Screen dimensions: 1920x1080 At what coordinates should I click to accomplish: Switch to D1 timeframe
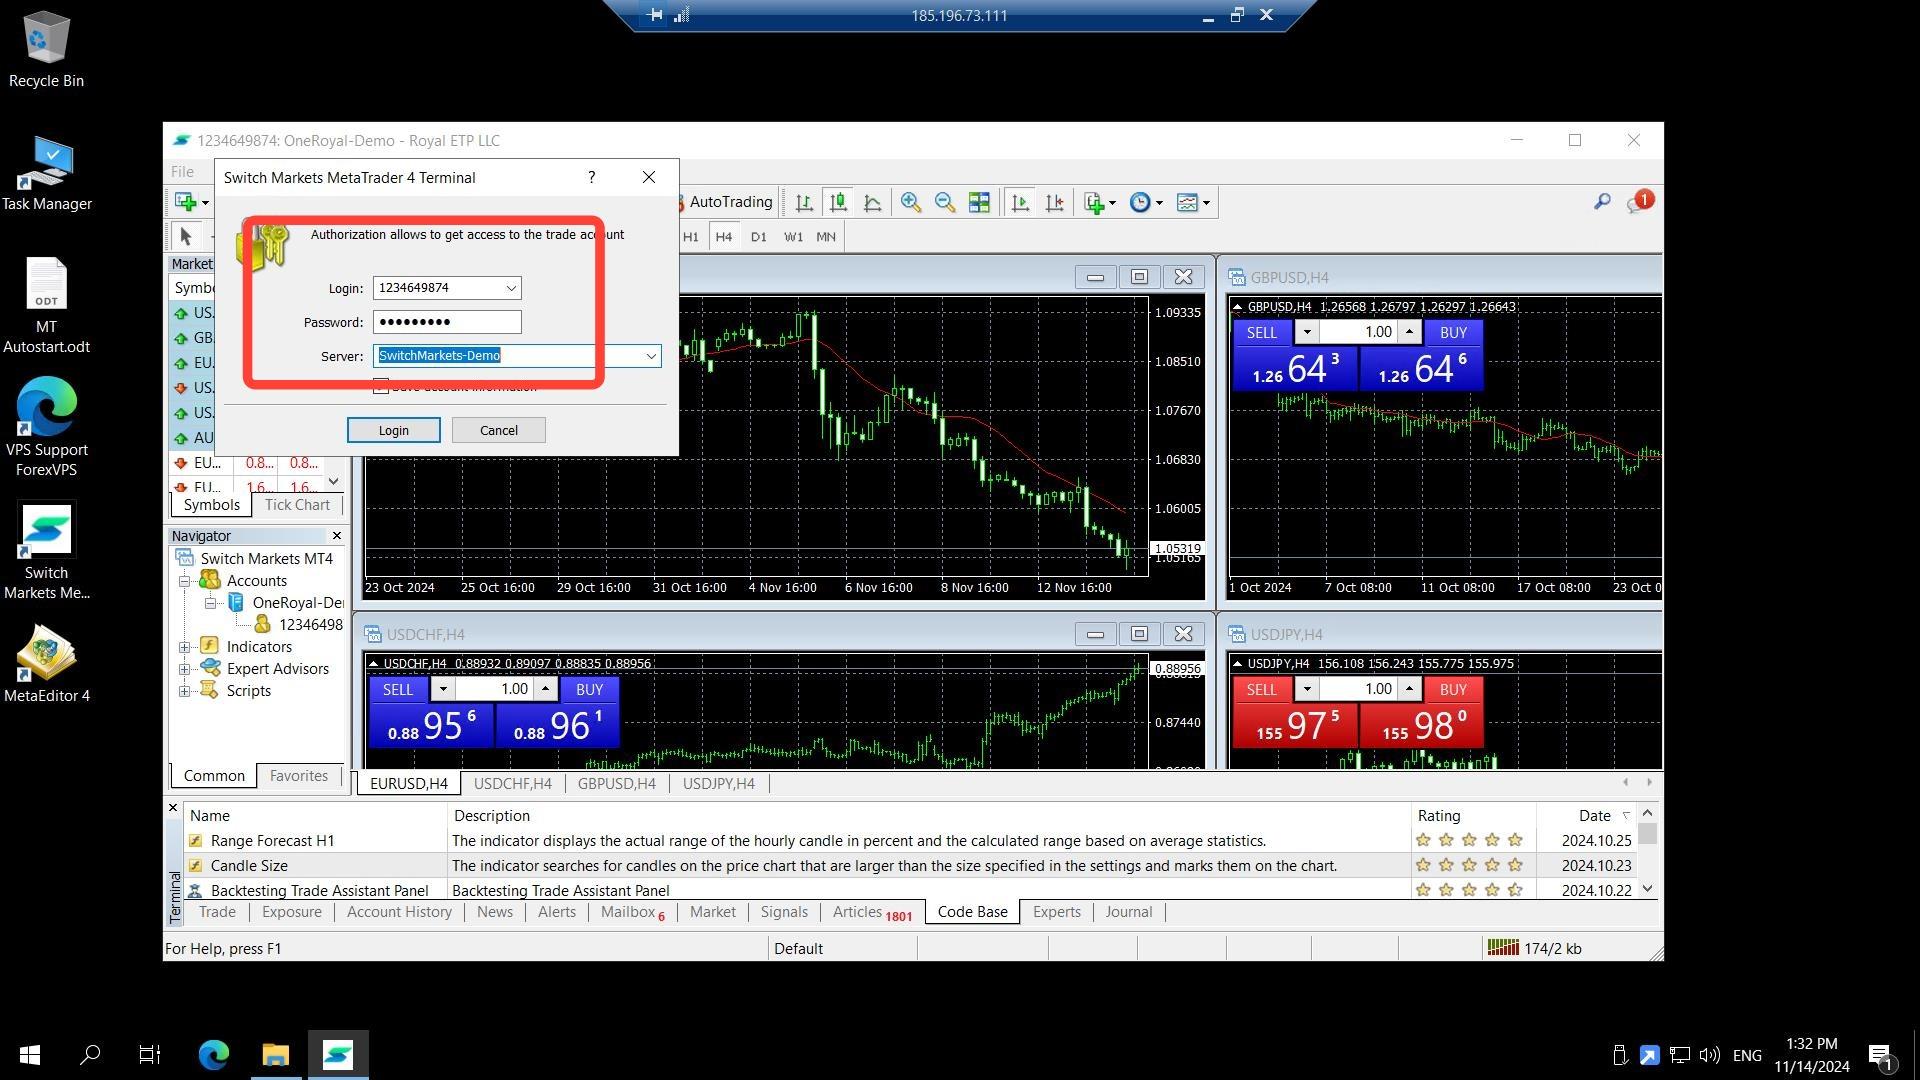[758, 237]
